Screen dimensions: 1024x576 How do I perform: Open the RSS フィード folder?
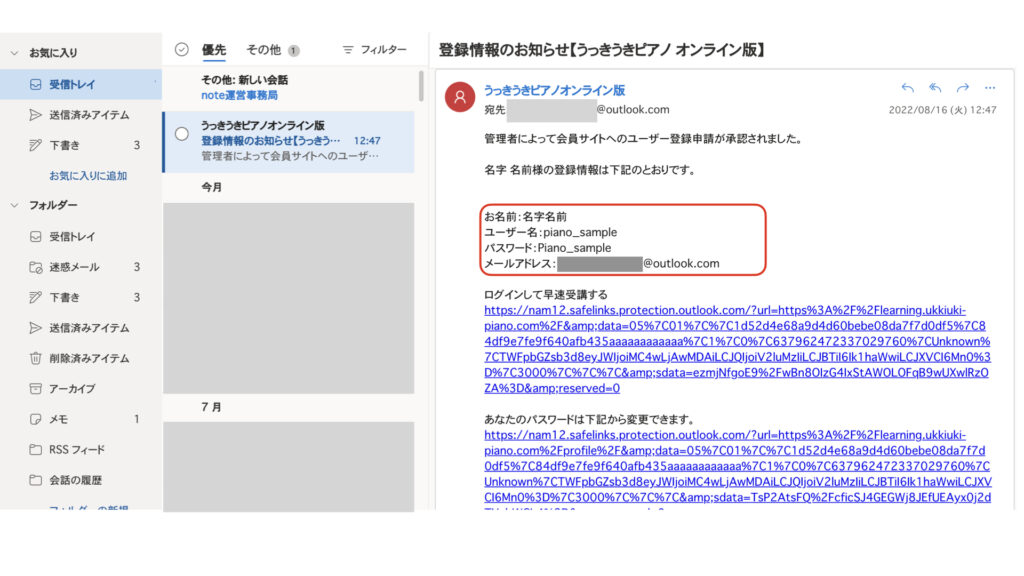[76, 449]
